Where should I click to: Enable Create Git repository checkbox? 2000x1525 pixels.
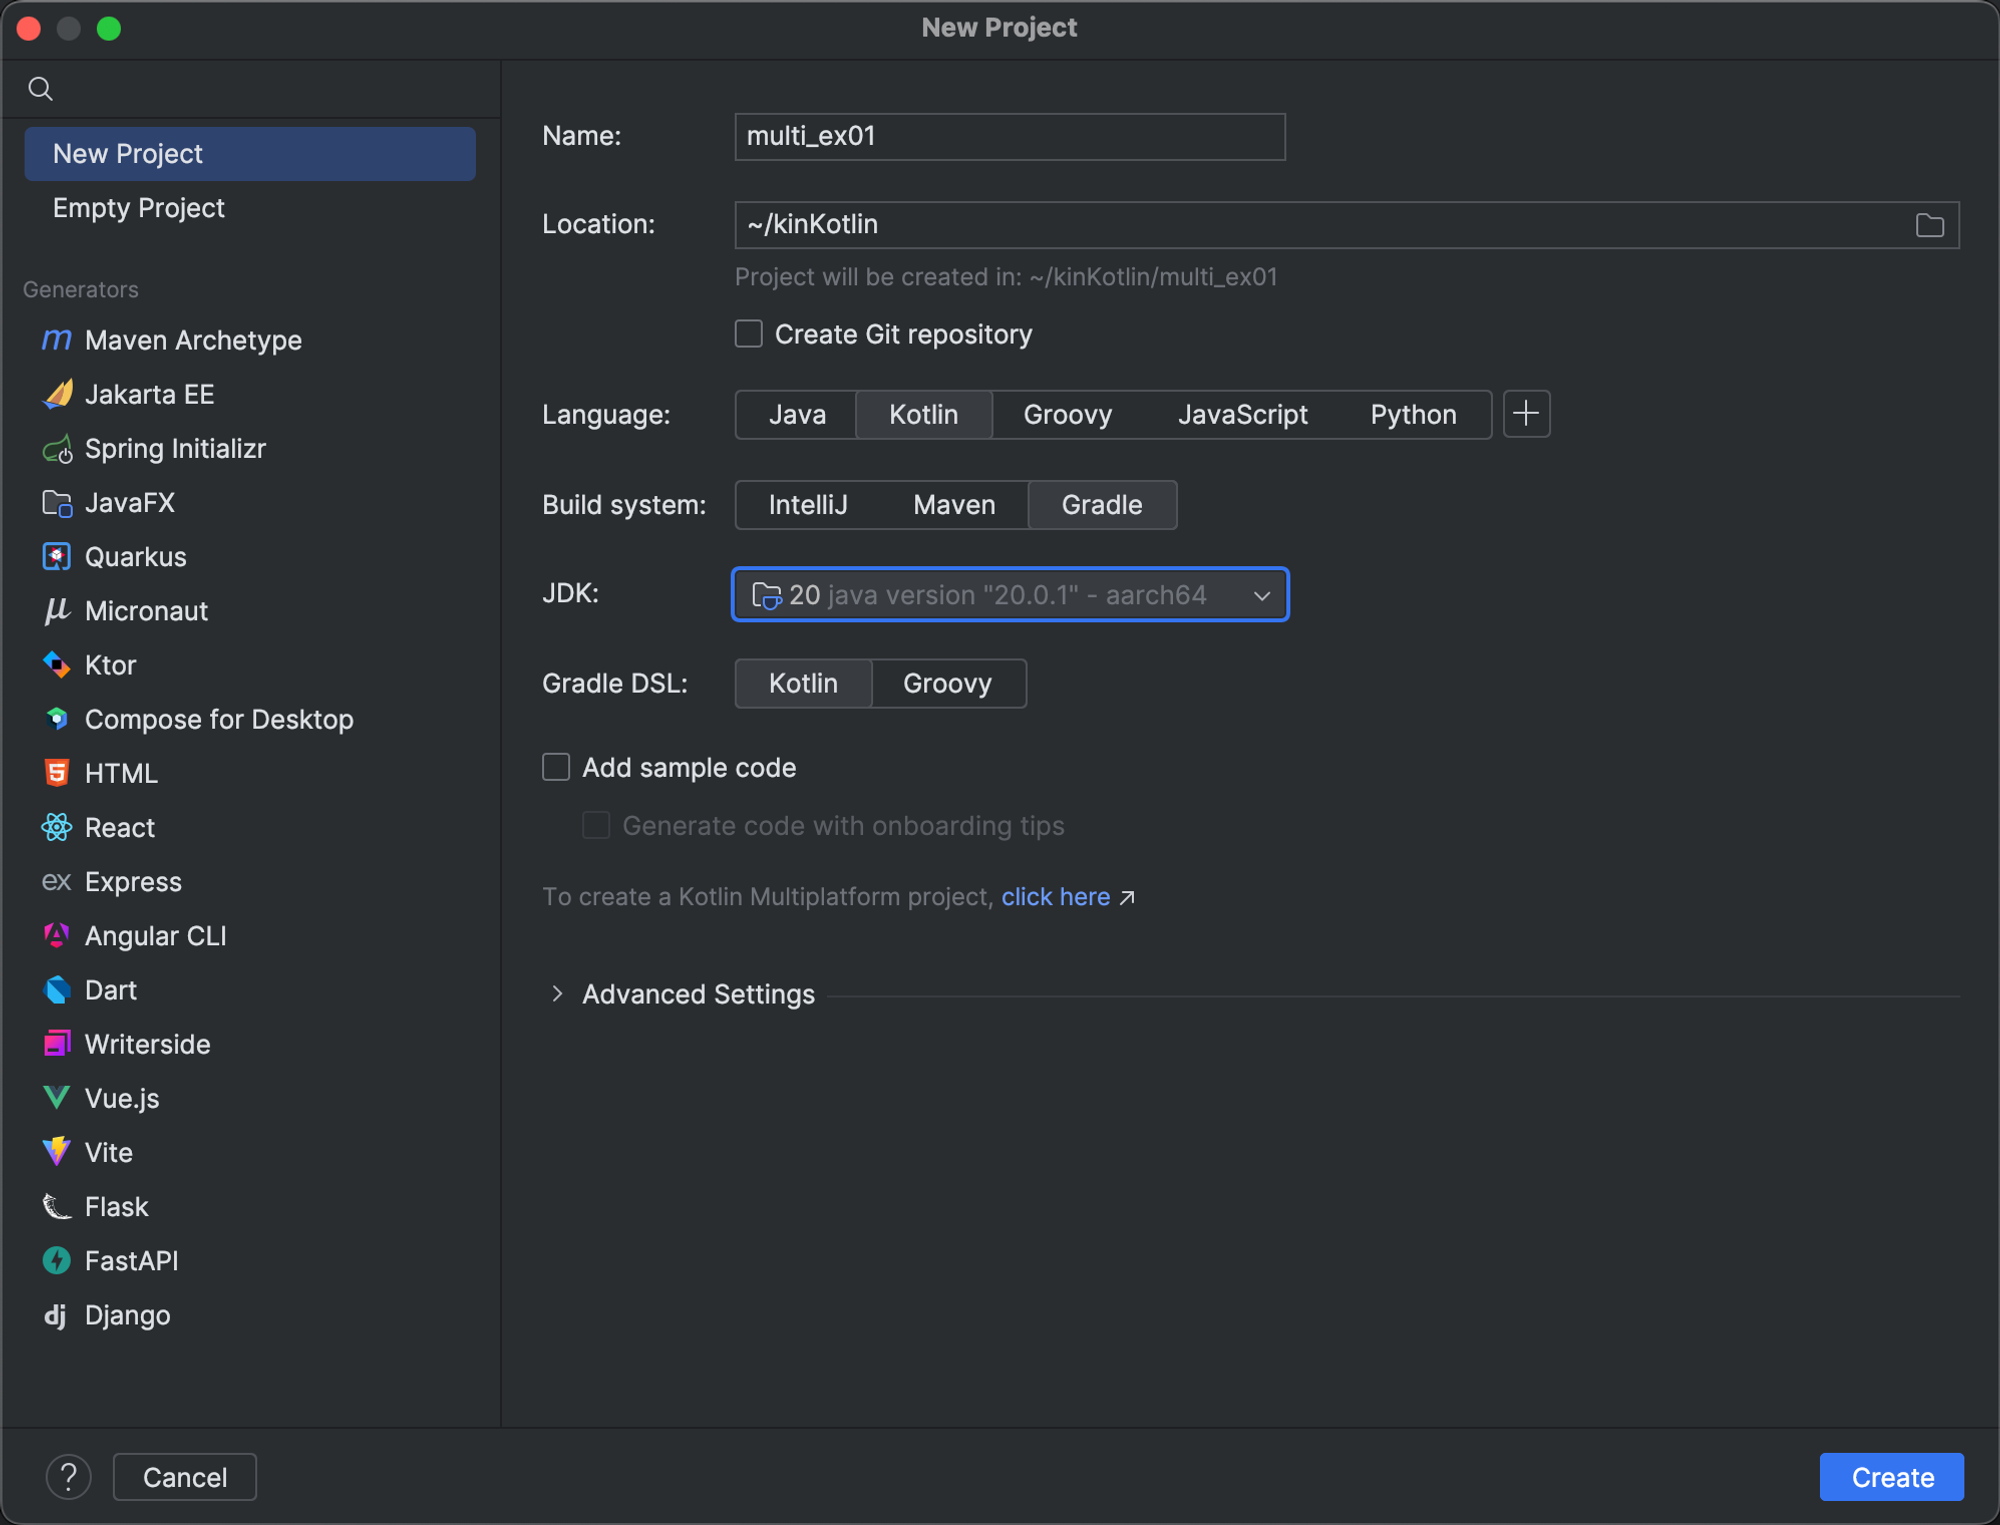pyautogui.click(x=749, y=334)
